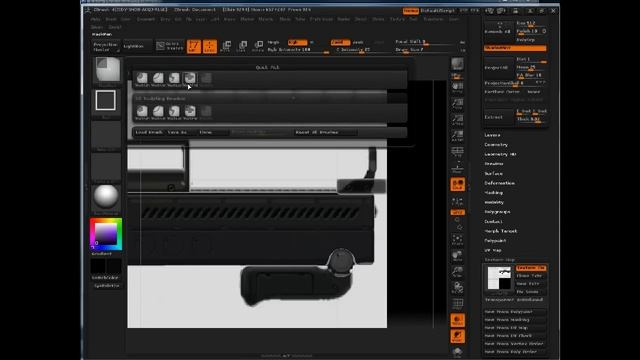Toggle the orange Transp transparency button

coord(458,320)
